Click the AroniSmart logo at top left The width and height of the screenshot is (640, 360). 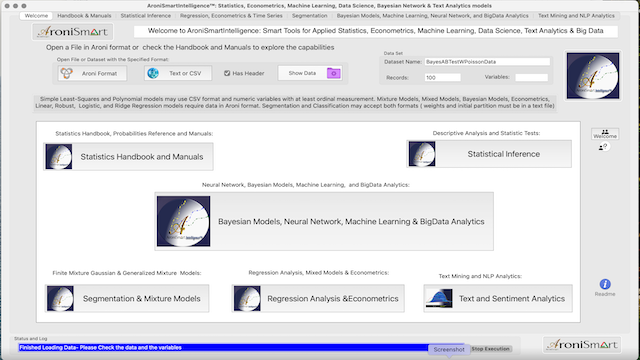(x=73, y=32)
